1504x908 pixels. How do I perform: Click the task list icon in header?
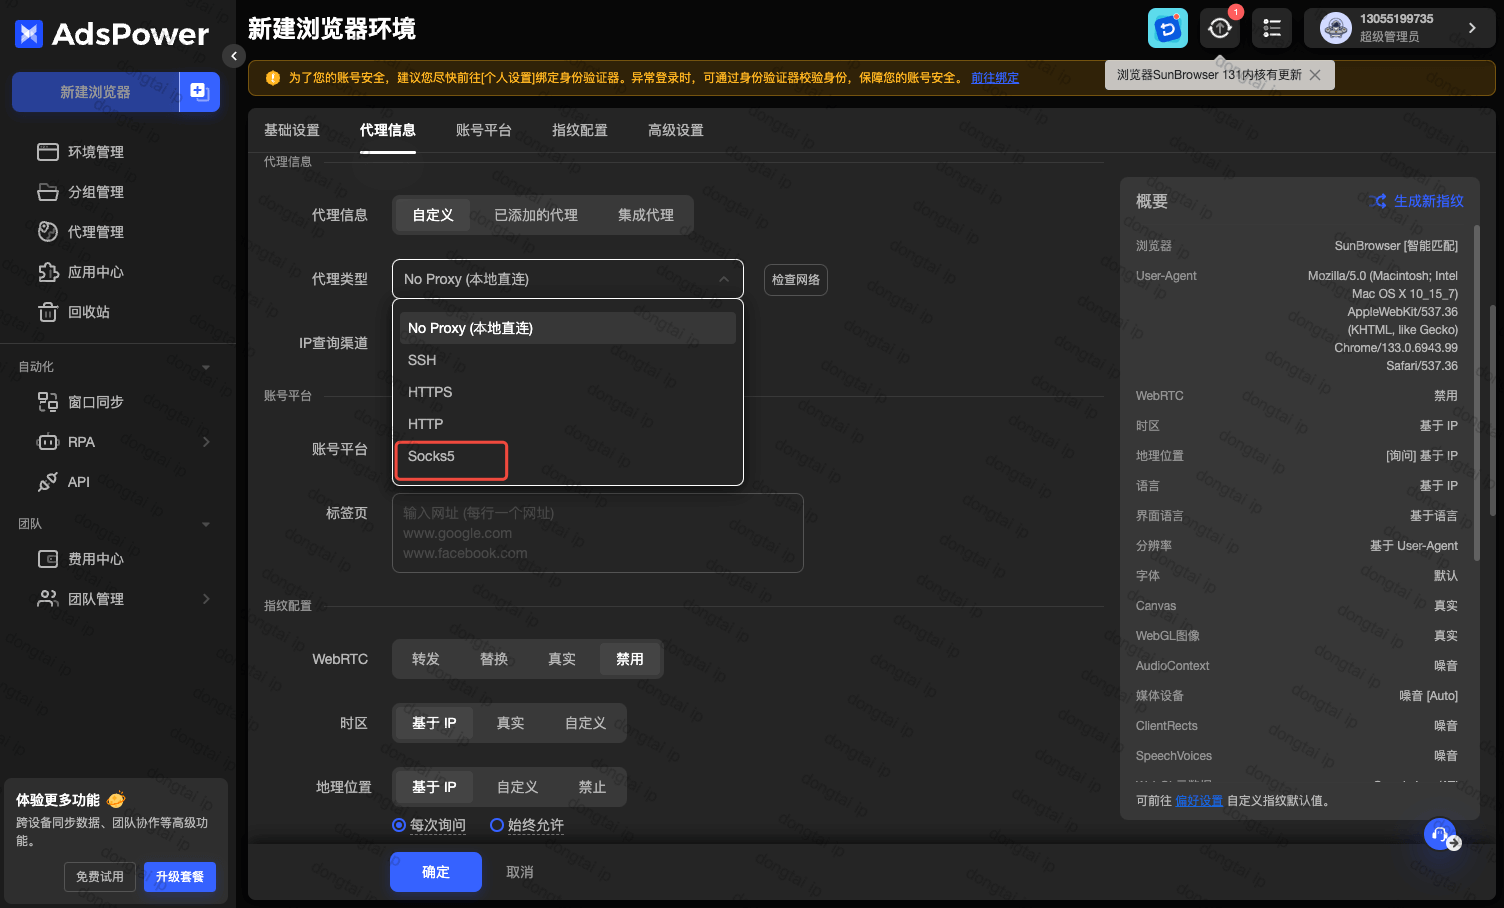1272,29
